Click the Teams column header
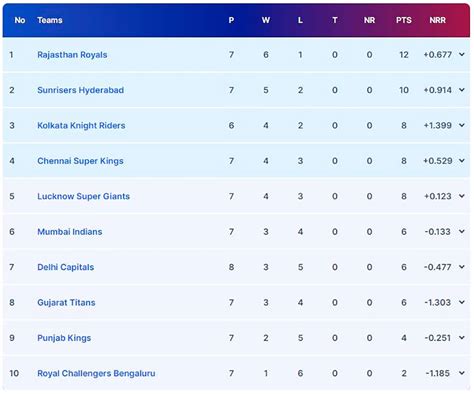The image size is (474, 394). click(x=50, y=20)
